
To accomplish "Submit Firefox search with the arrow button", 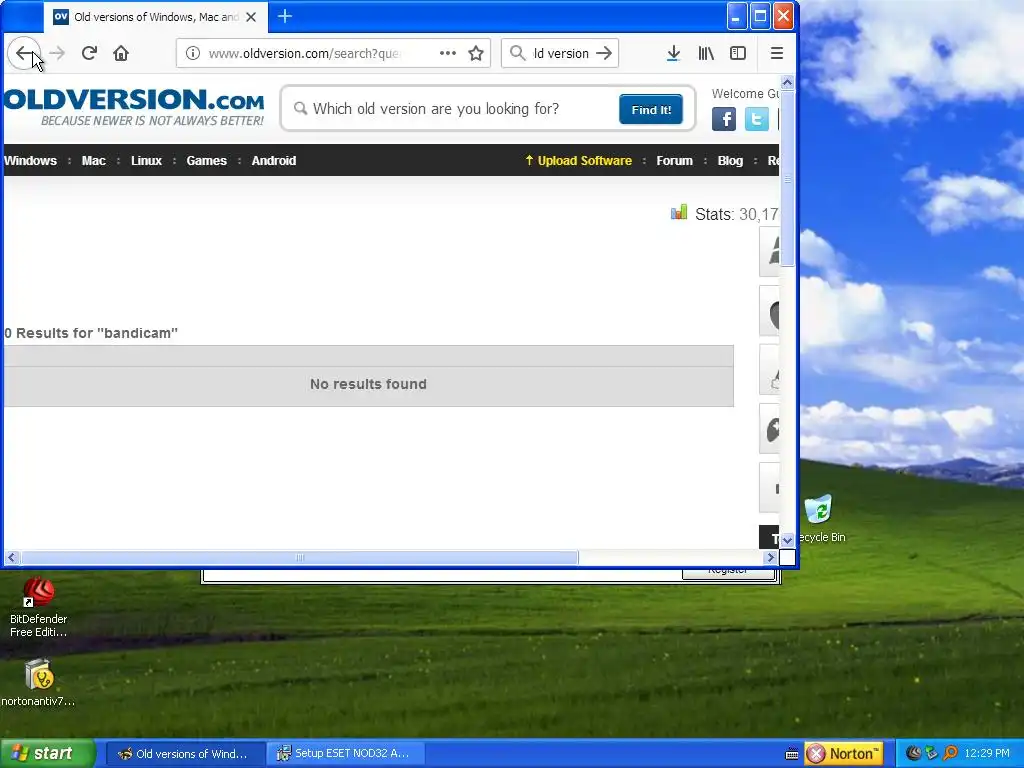I will [605, 54].
